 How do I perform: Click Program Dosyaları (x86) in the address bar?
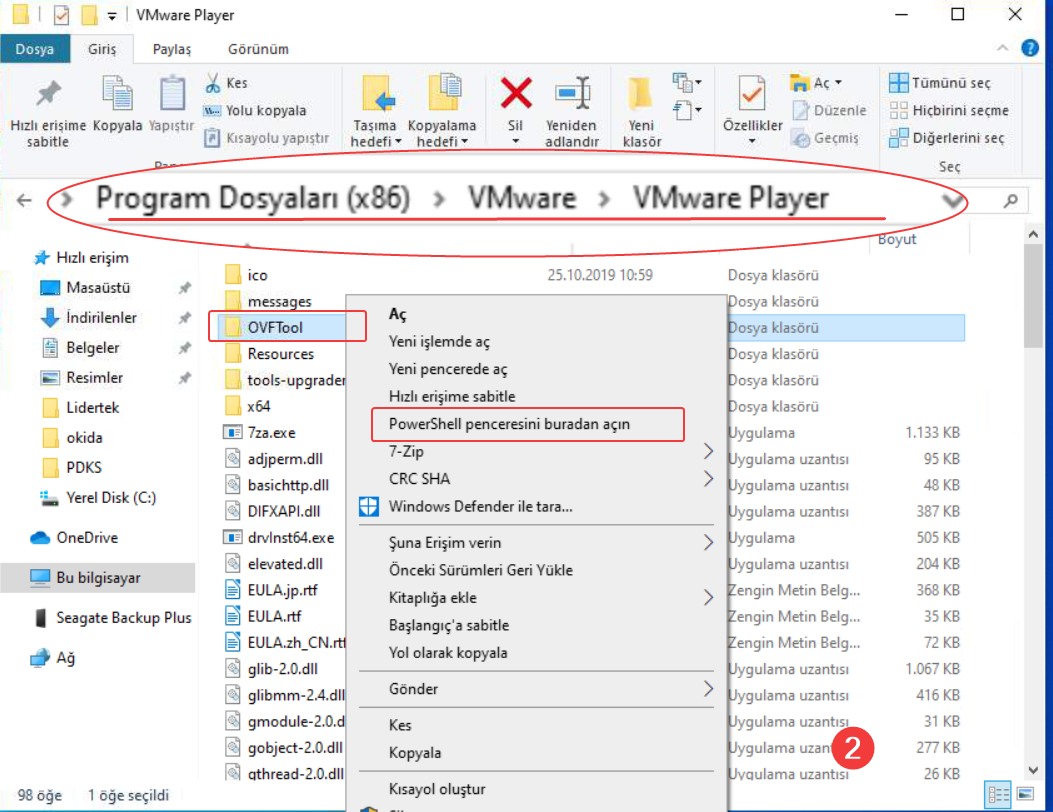(x=253, y=198)
